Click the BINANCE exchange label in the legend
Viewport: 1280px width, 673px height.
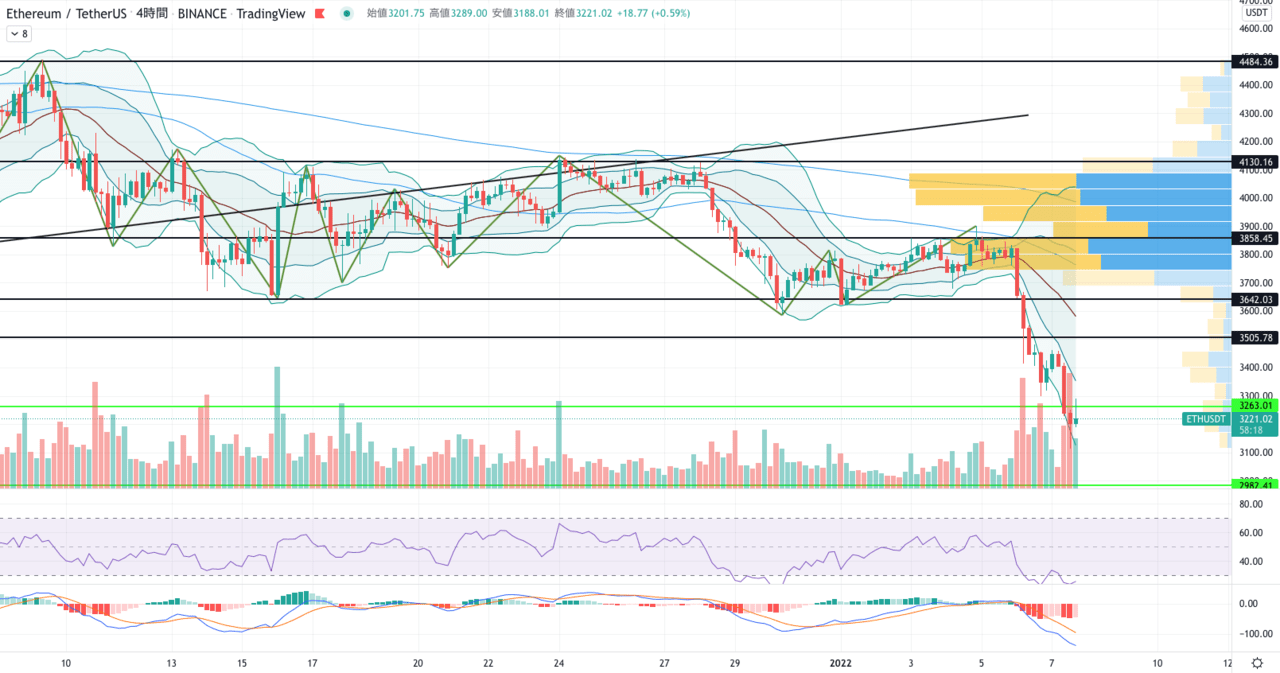tap(201, 14)
